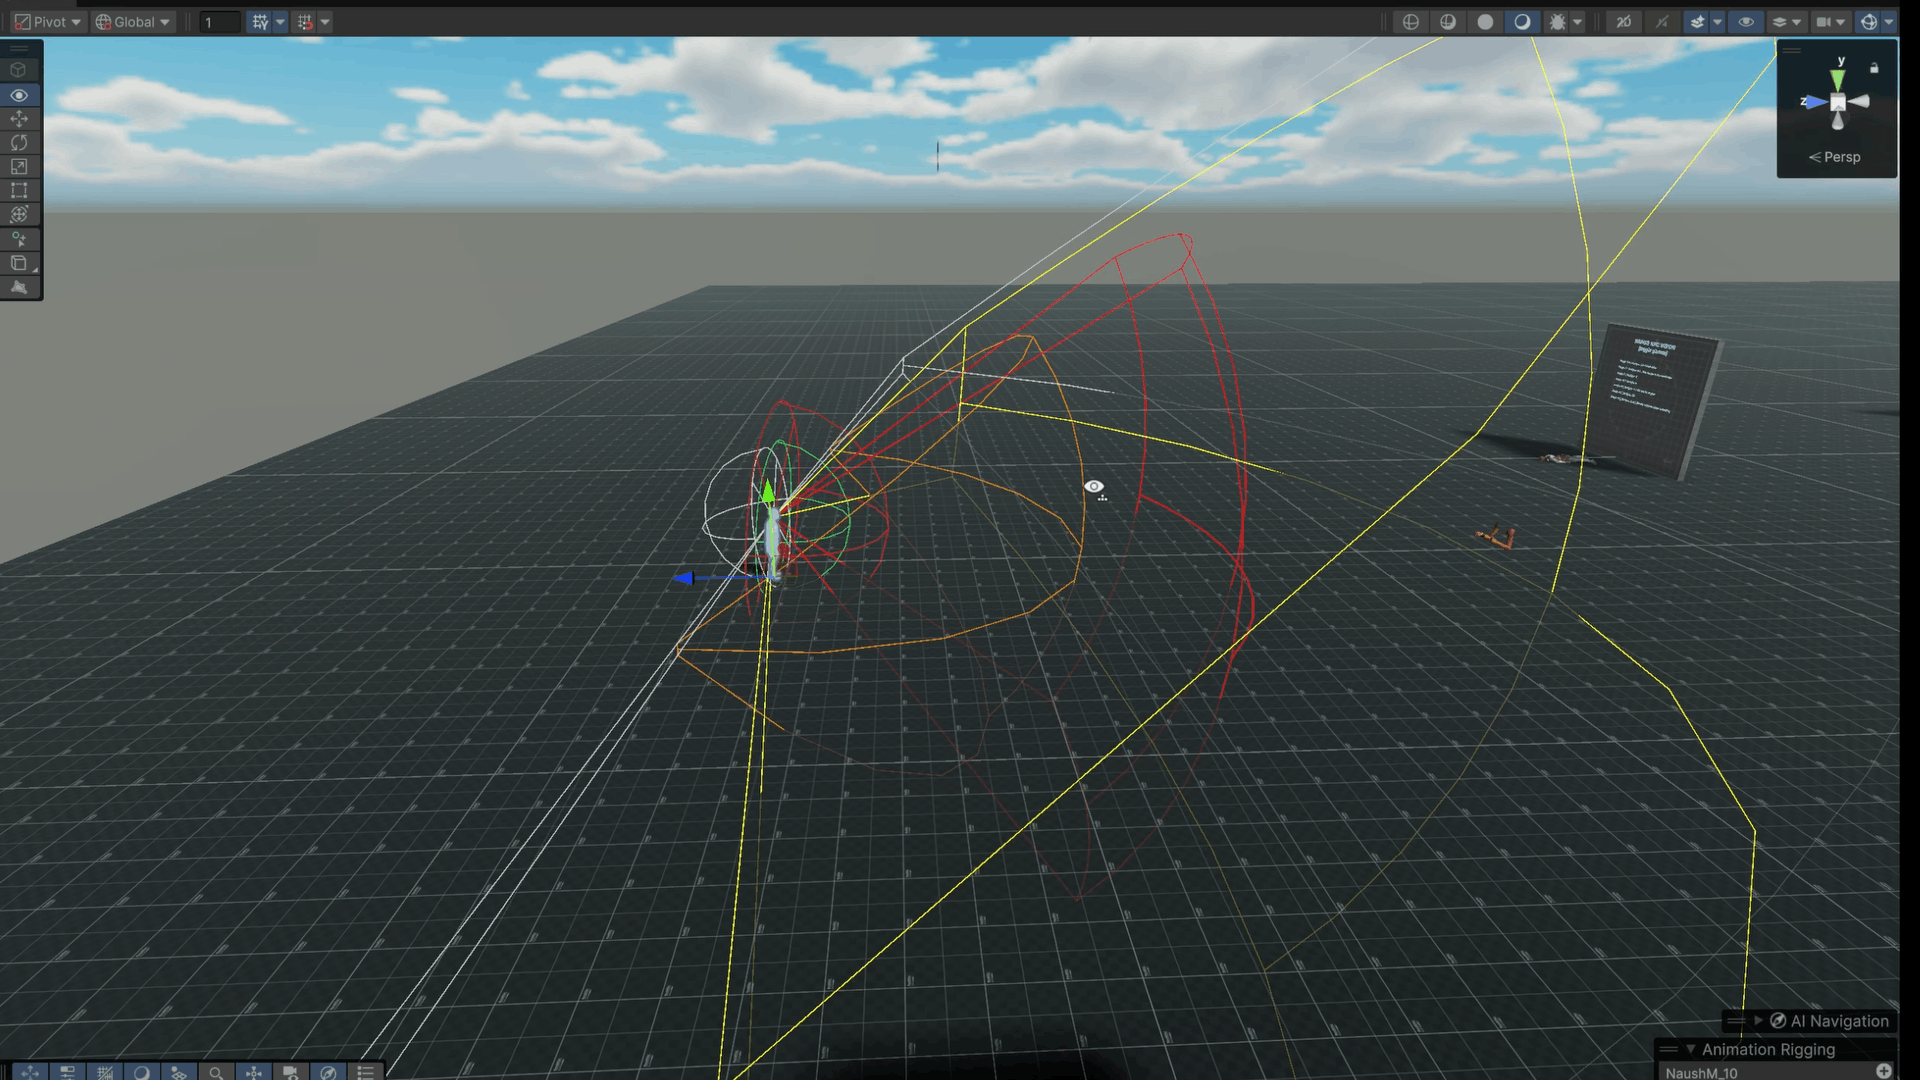Open Scene camera settings dropdown
Viewport: 1920px width, 1080px height.
tap(1831, 22)
